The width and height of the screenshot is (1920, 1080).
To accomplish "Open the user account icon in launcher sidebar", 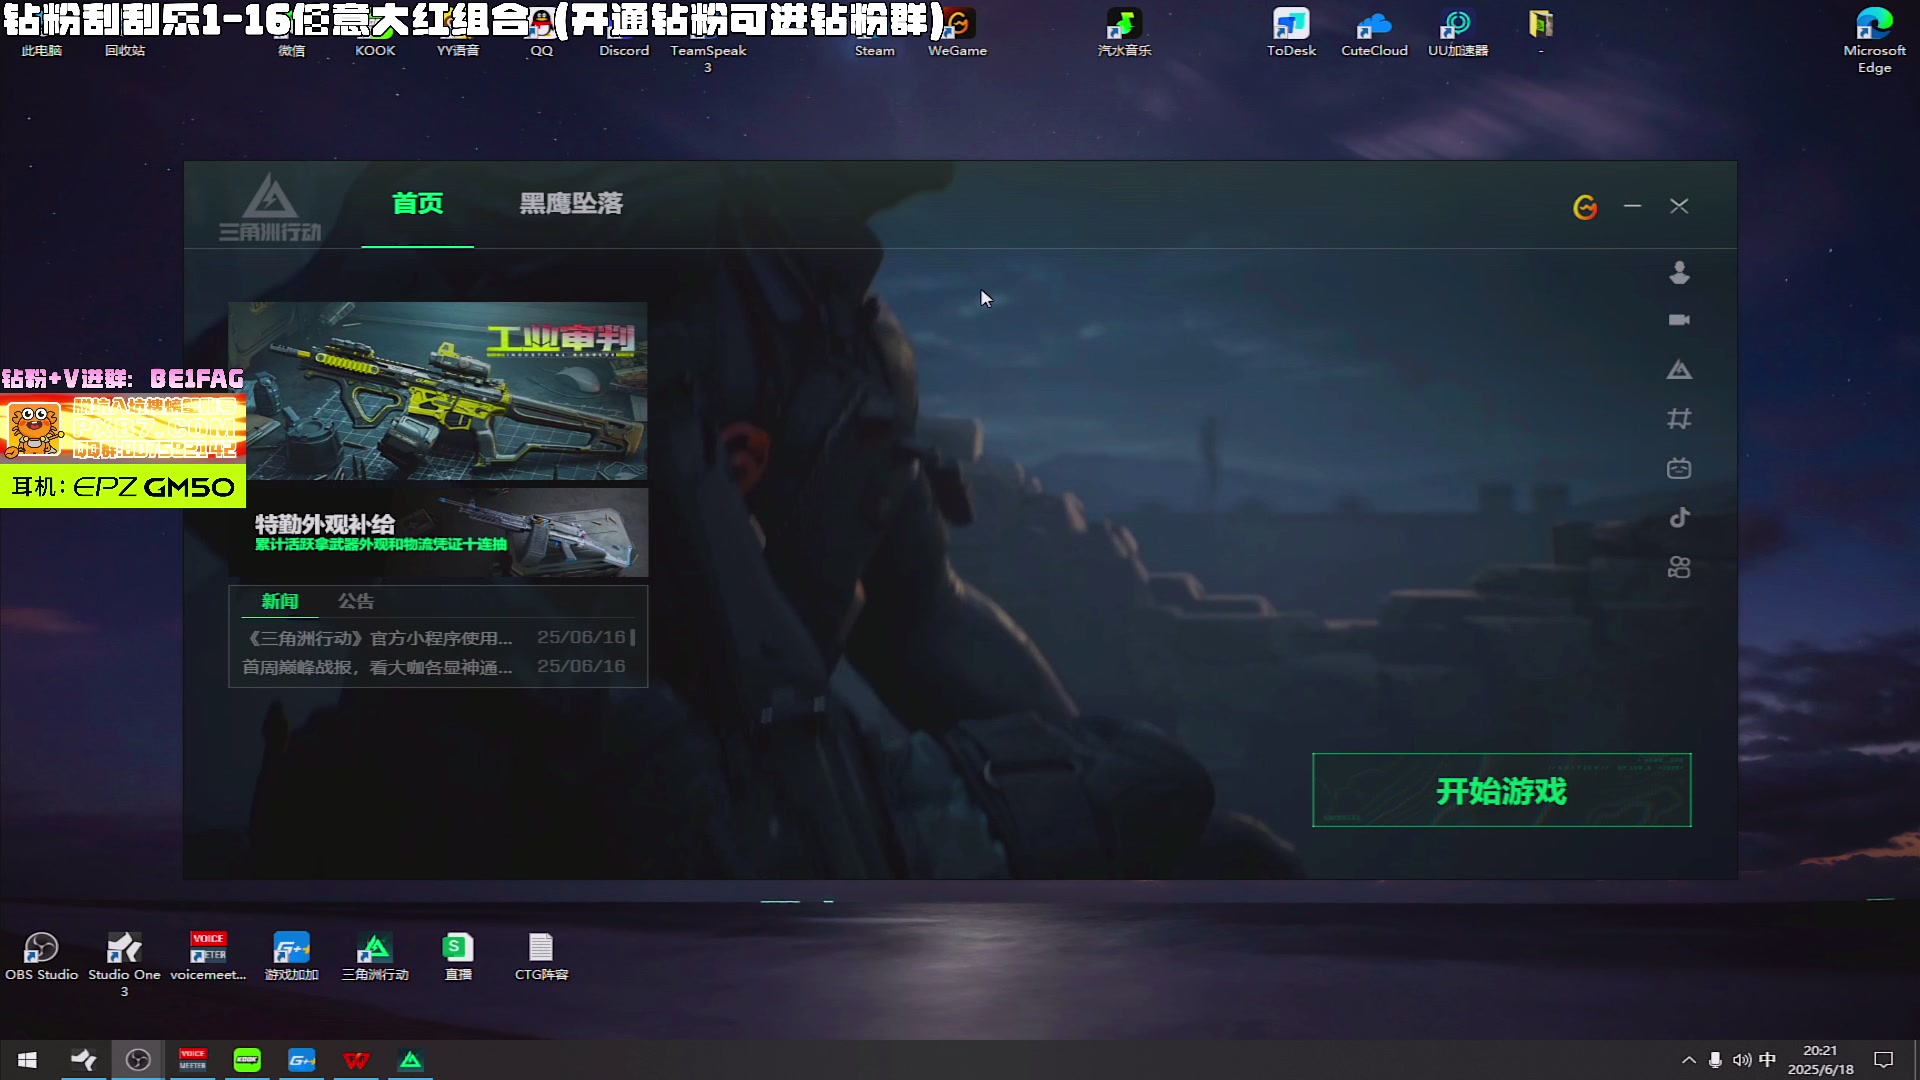I will 1679,272.
